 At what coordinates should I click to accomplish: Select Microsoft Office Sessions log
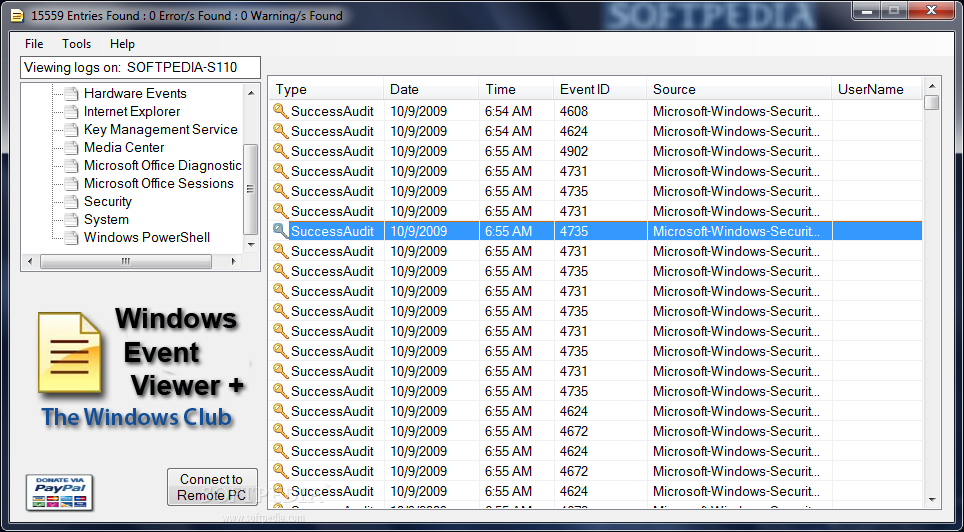point(159,183)
